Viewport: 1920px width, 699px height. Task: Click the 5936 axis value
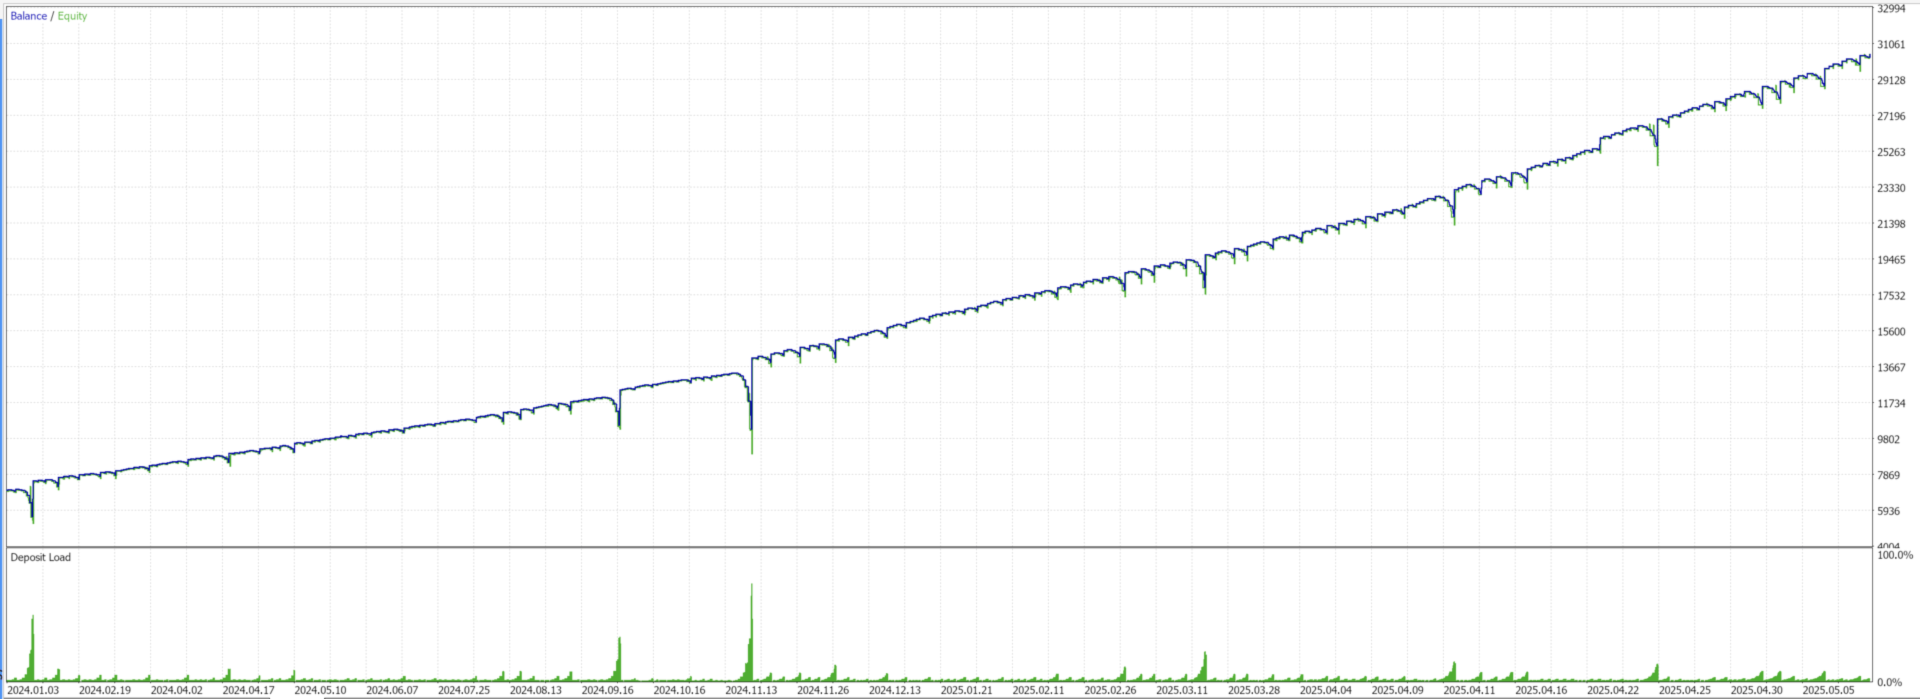point(1888,512)
